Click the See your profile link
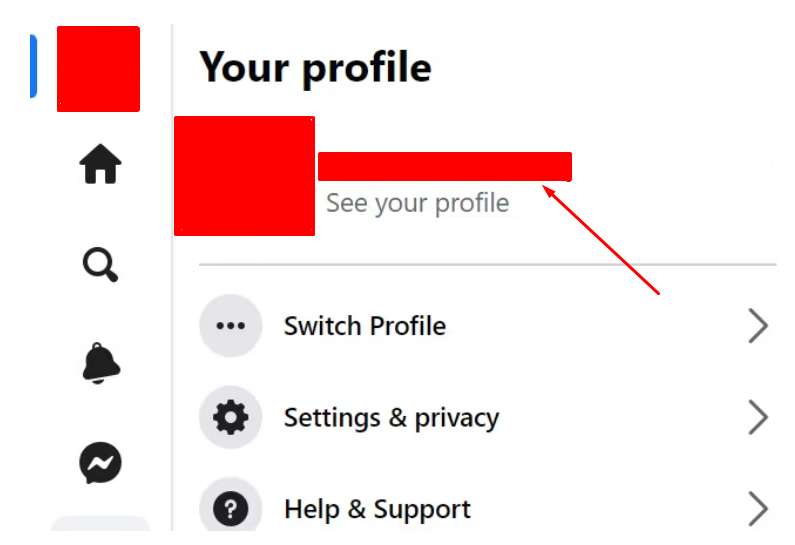This screenshot has width=795, height=545. point(417,203)
